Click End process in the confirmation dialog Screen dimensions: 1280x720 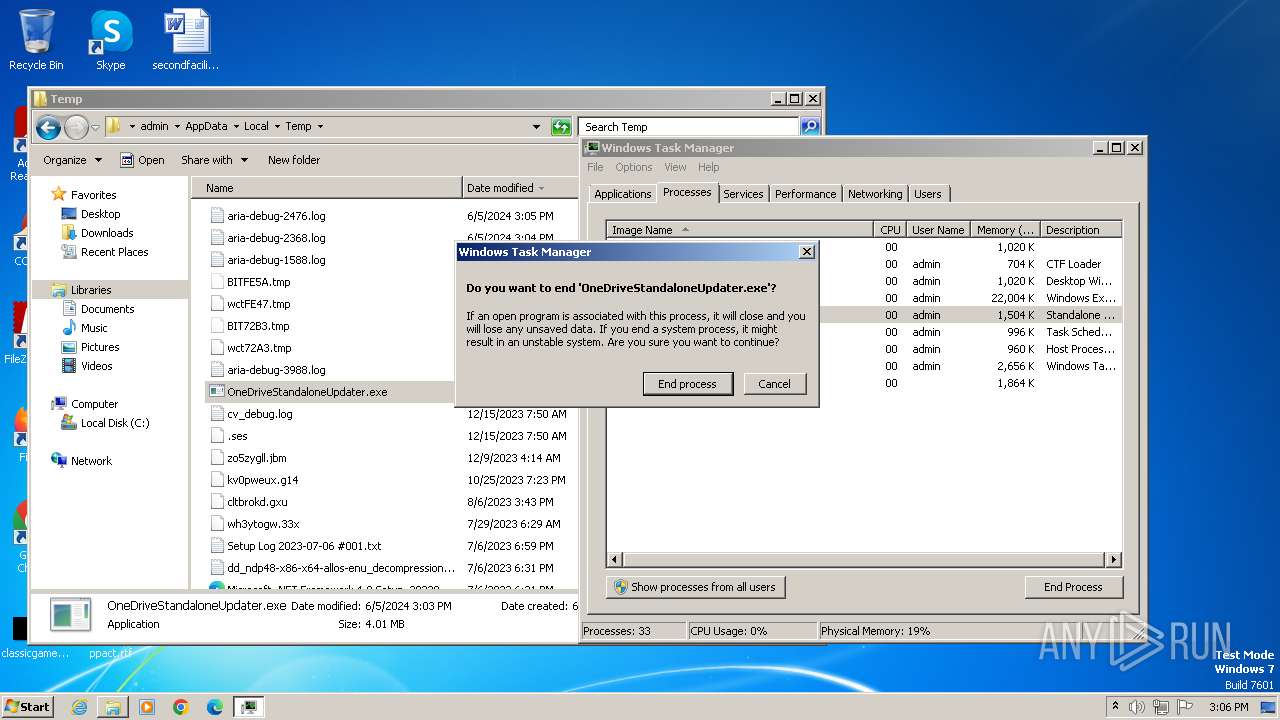pyautogui.click(x=687, y=384)
